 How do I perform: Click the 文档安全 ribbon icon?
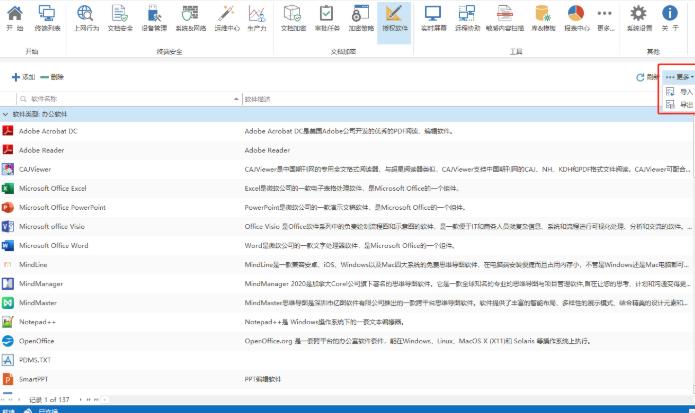118,18
